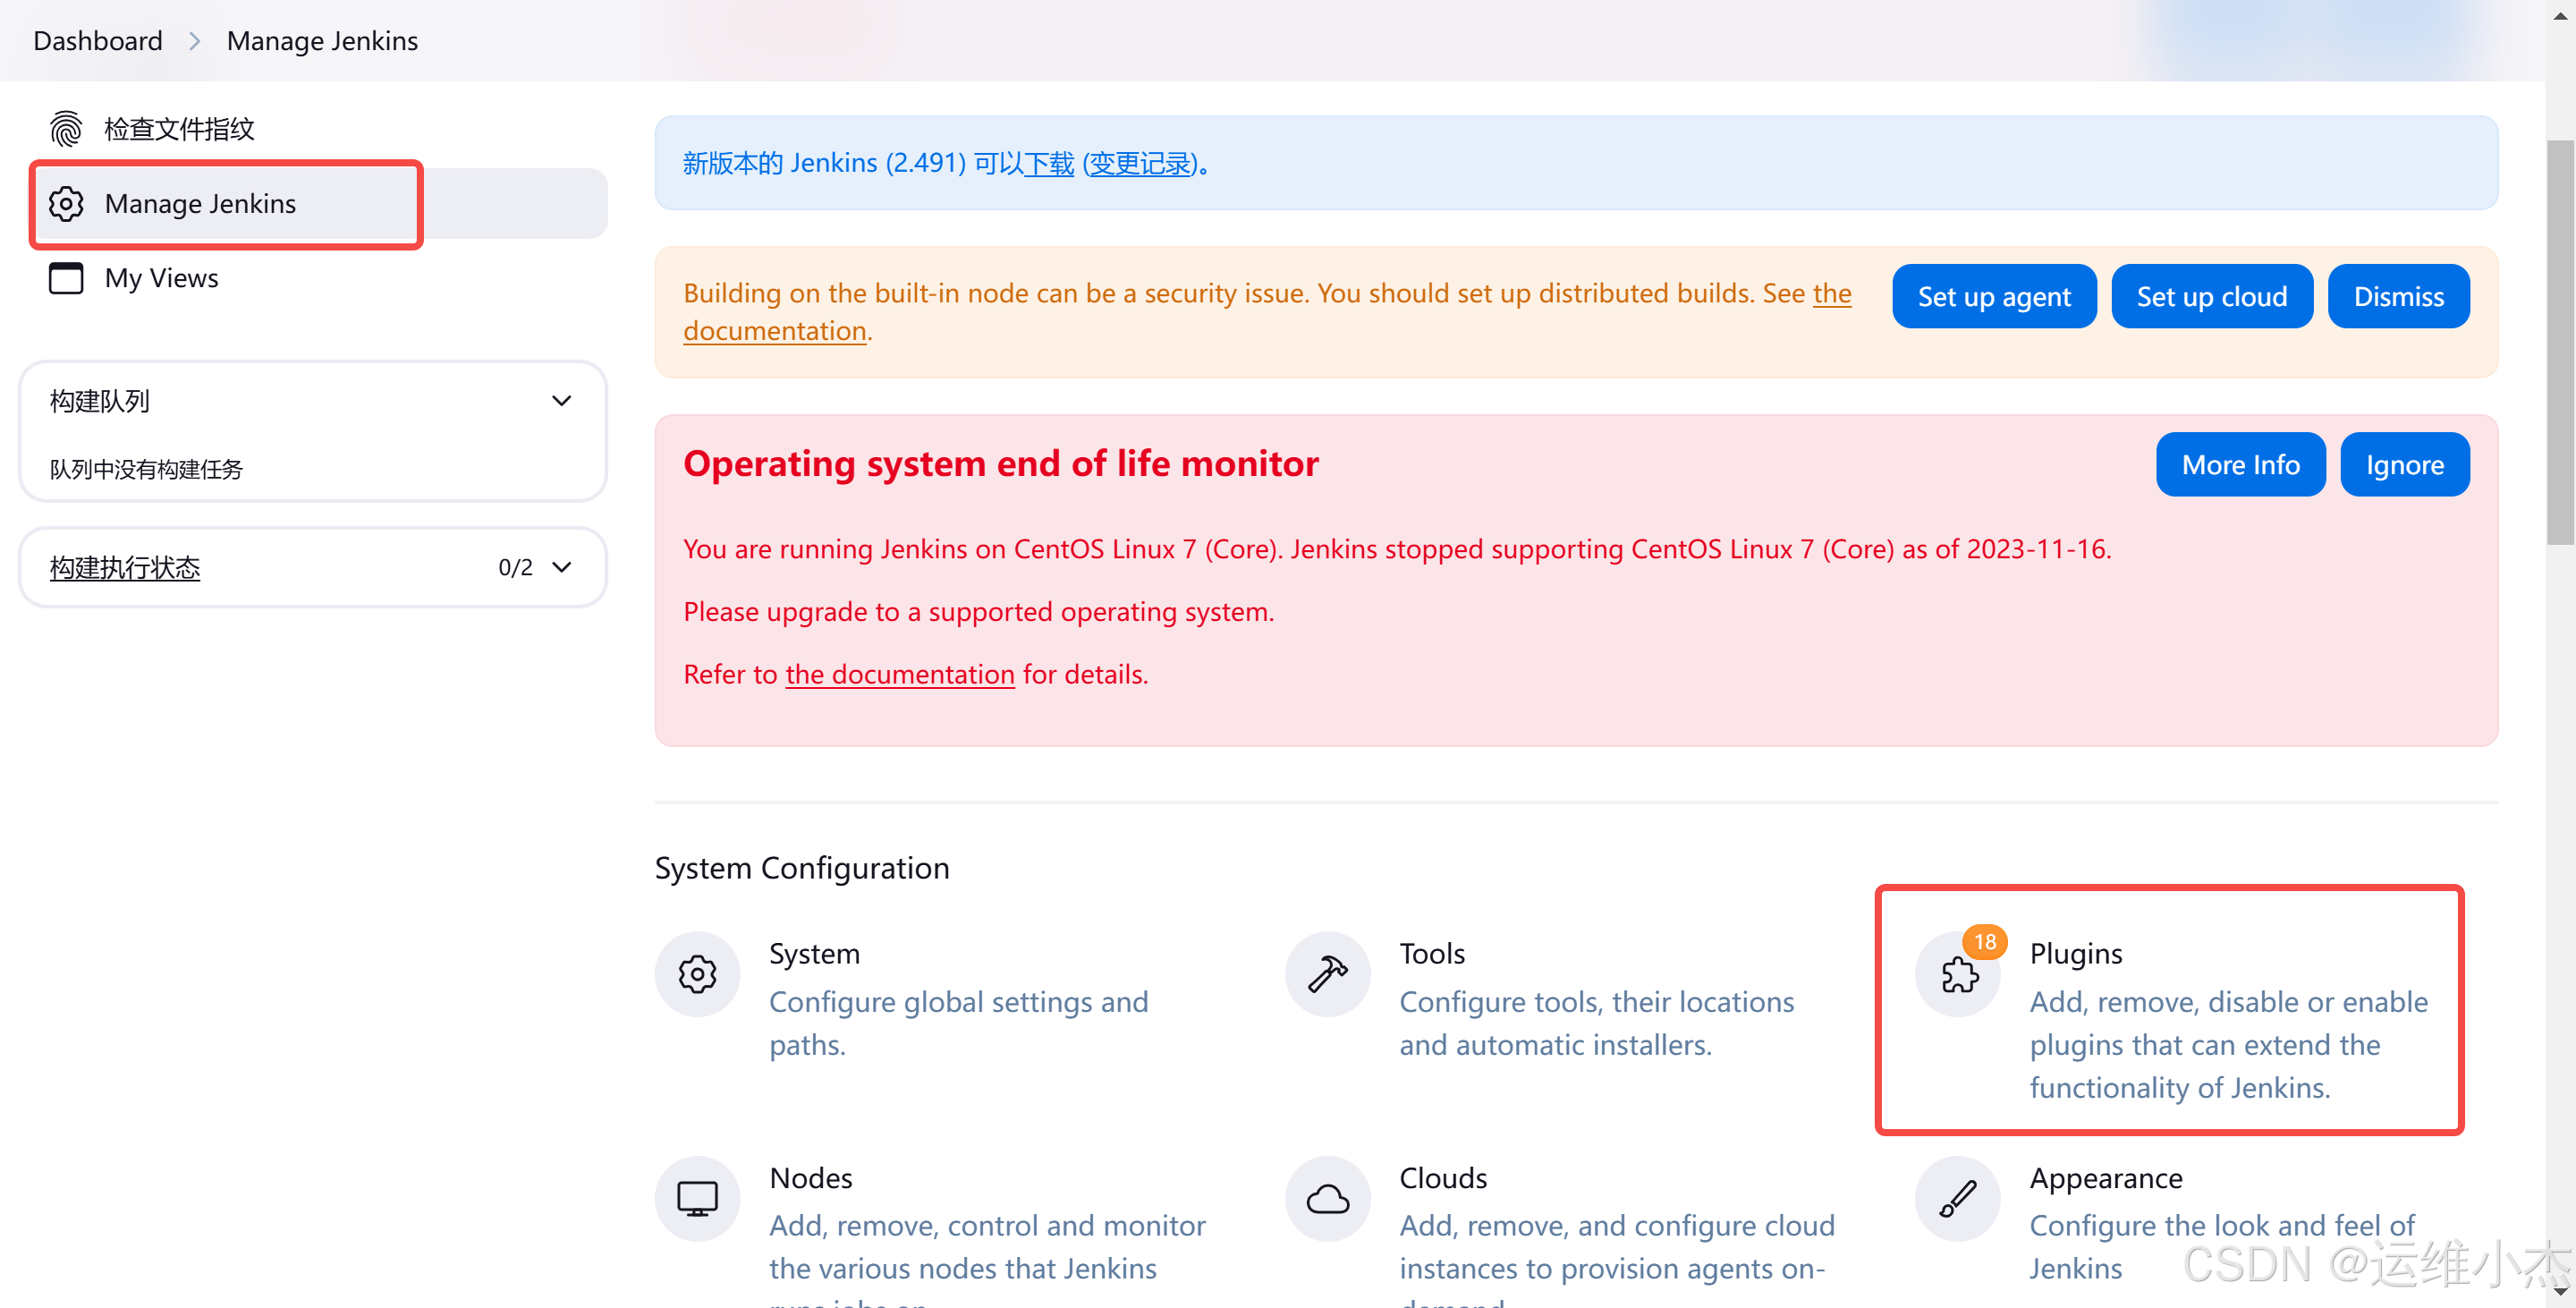The image size is (2576, 1308).
Task: Open 变更记录 changelog link
Action: click(1140, 163)
